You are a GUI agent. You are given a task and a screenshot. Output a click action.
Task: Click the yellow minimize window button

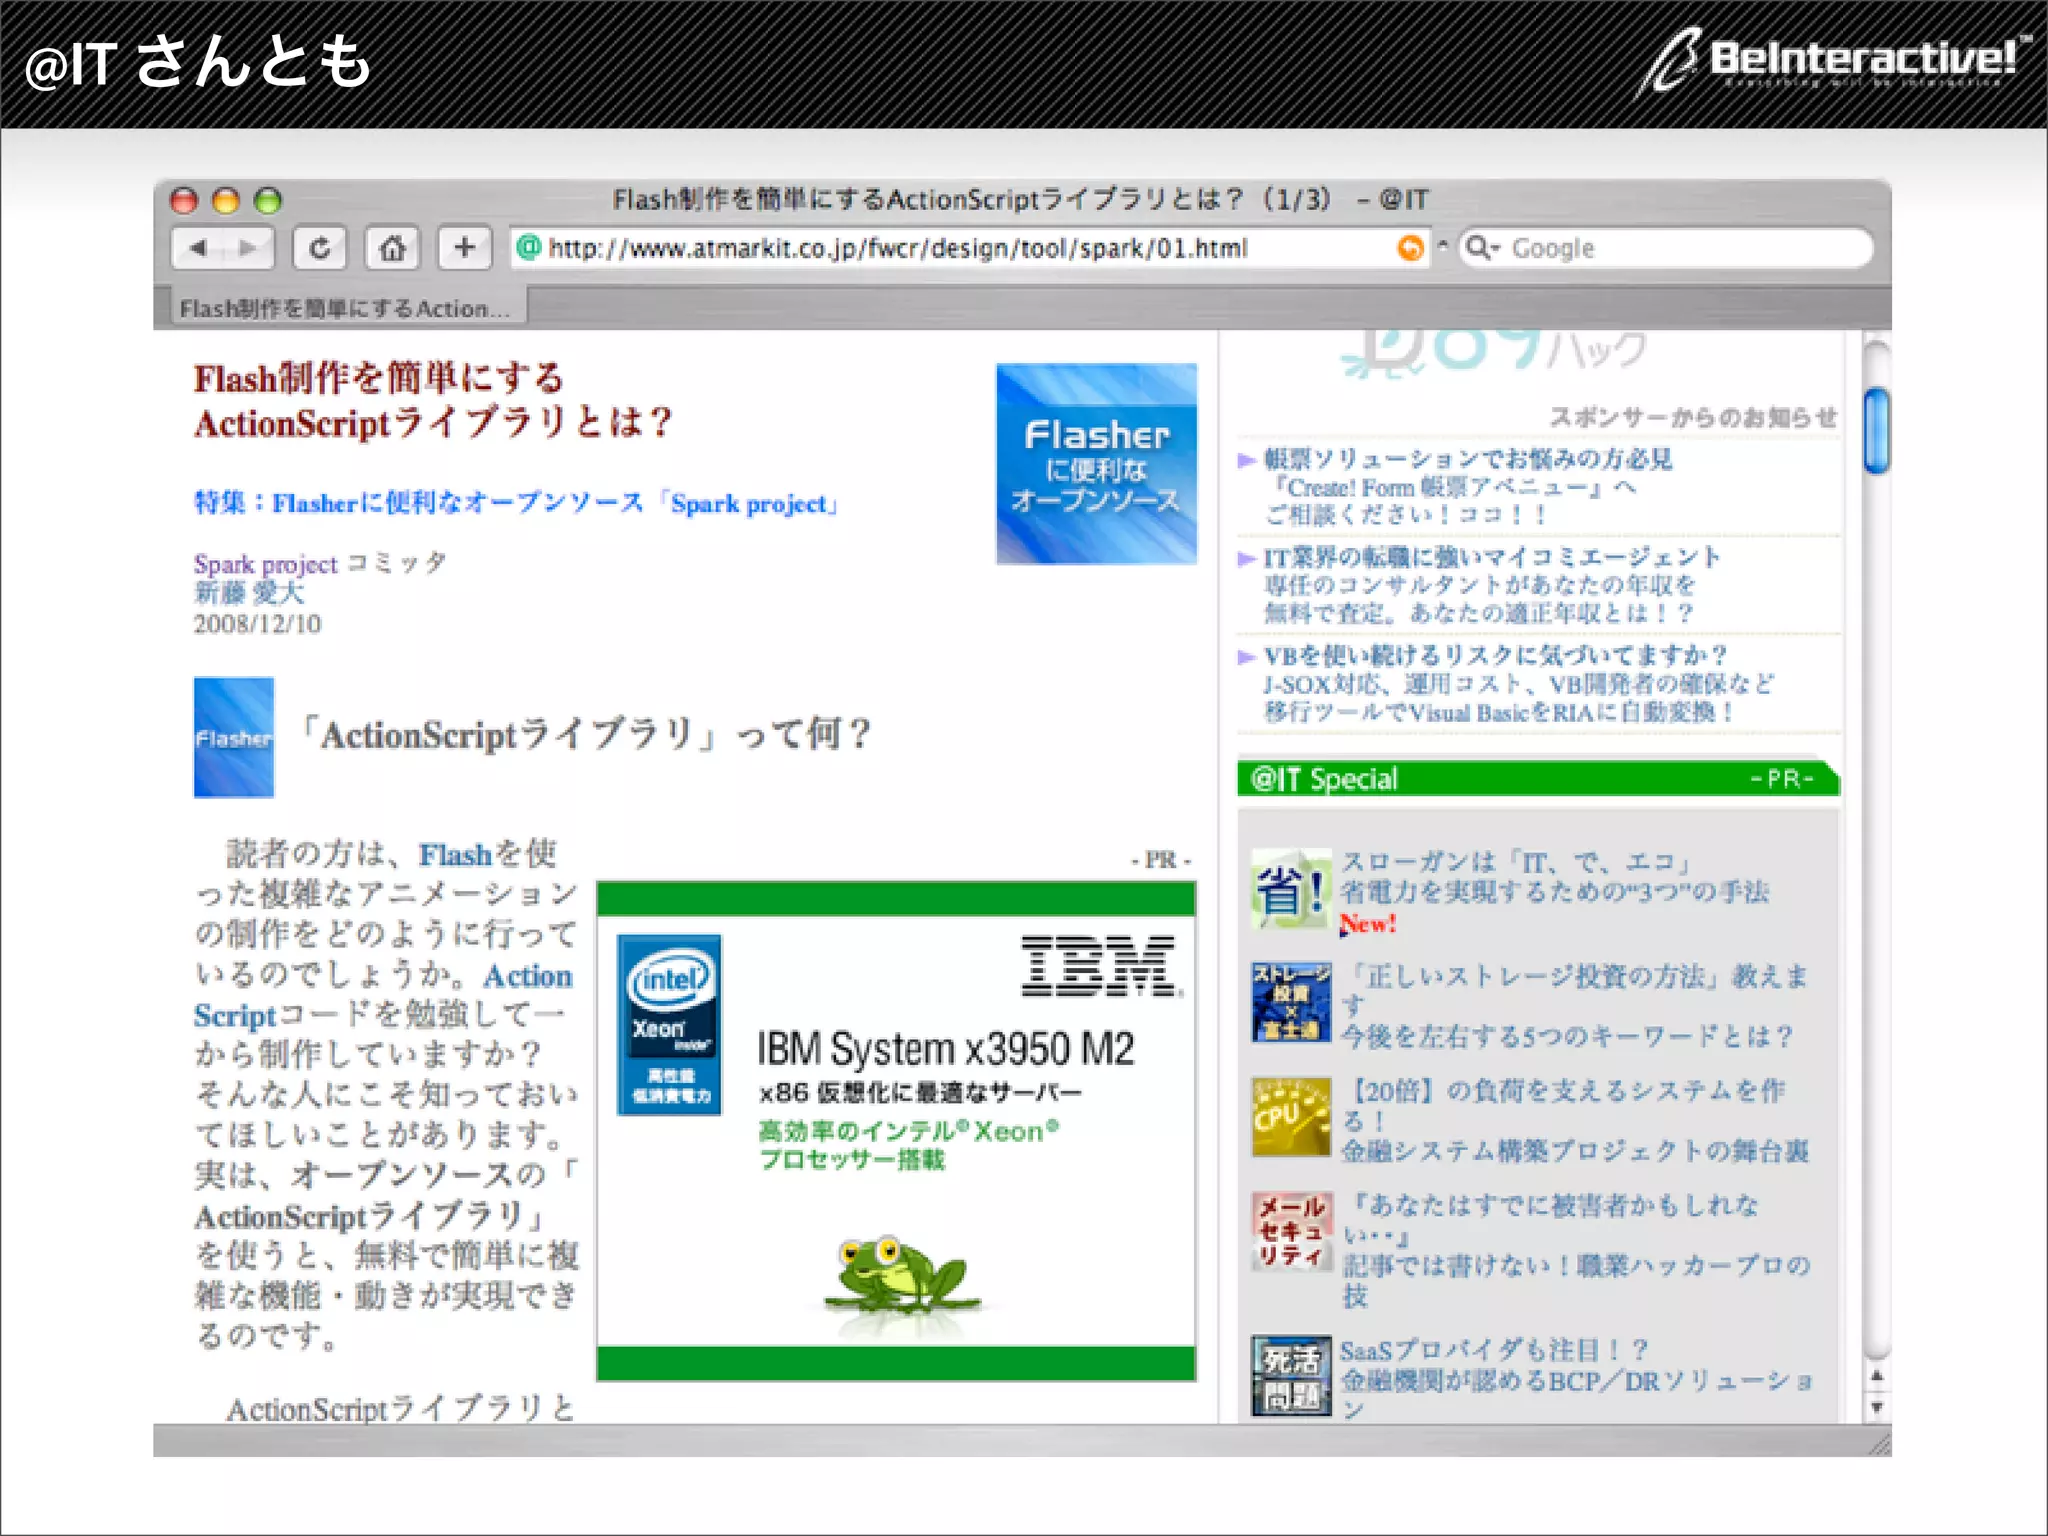click(x=226, y=201)
